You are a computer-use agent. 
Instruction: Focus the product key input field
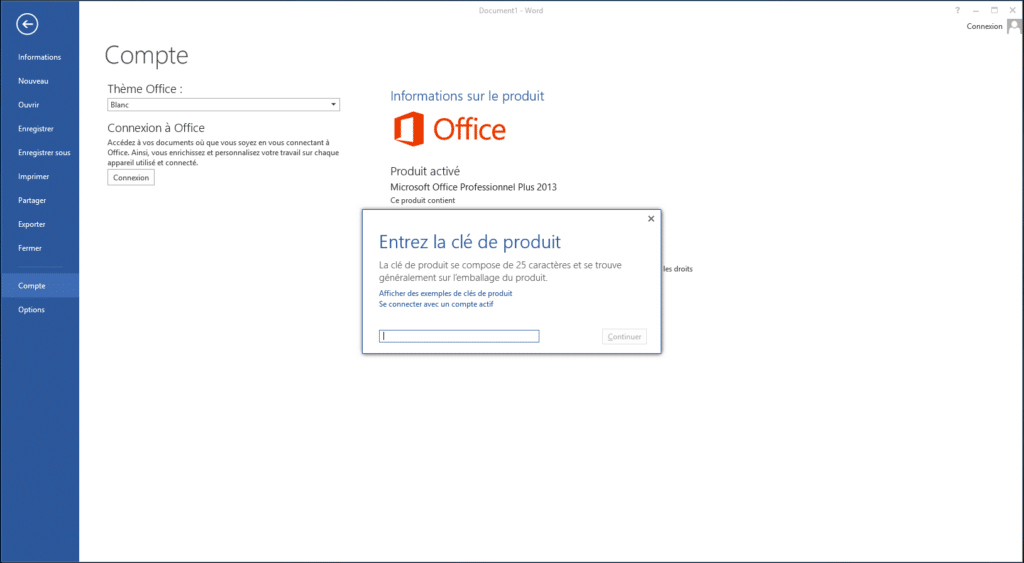click(x=459, y=337)
